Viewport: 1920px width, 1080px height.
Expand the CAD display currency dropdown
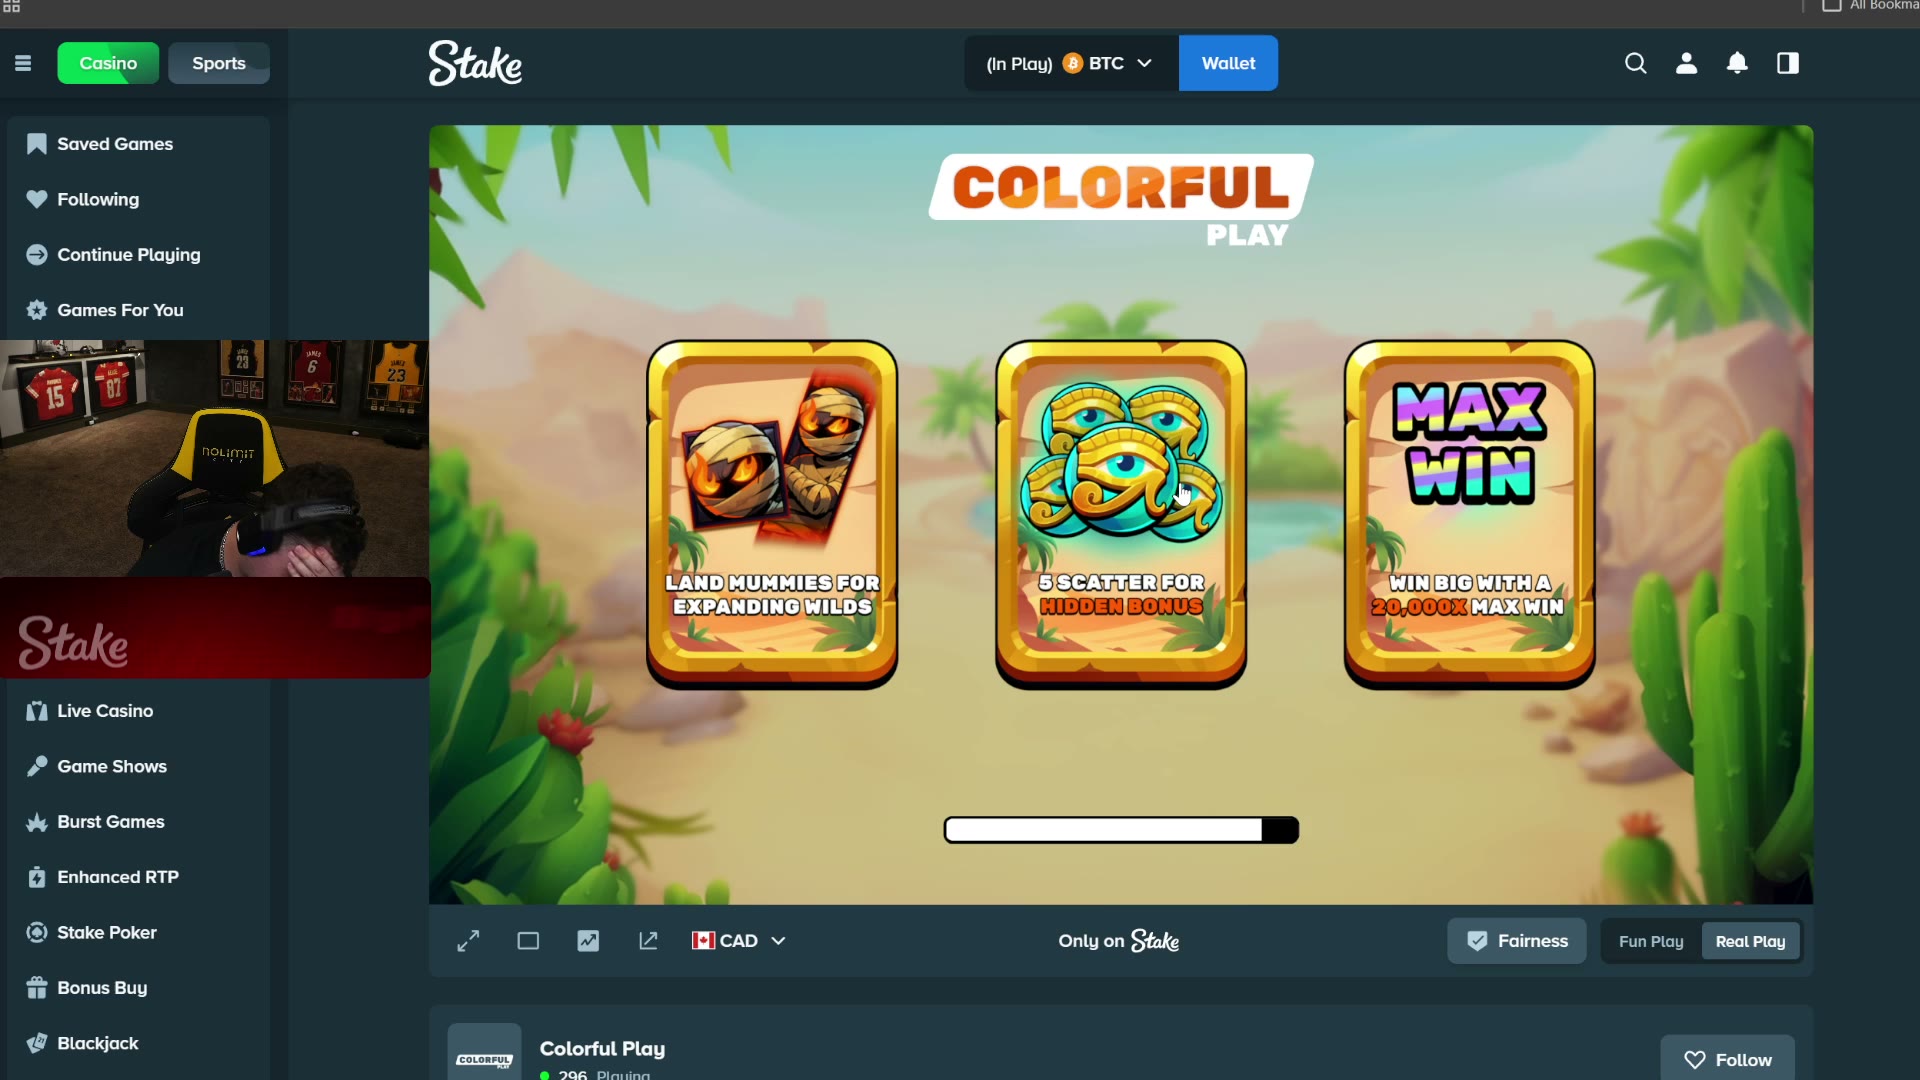(739, 941)
